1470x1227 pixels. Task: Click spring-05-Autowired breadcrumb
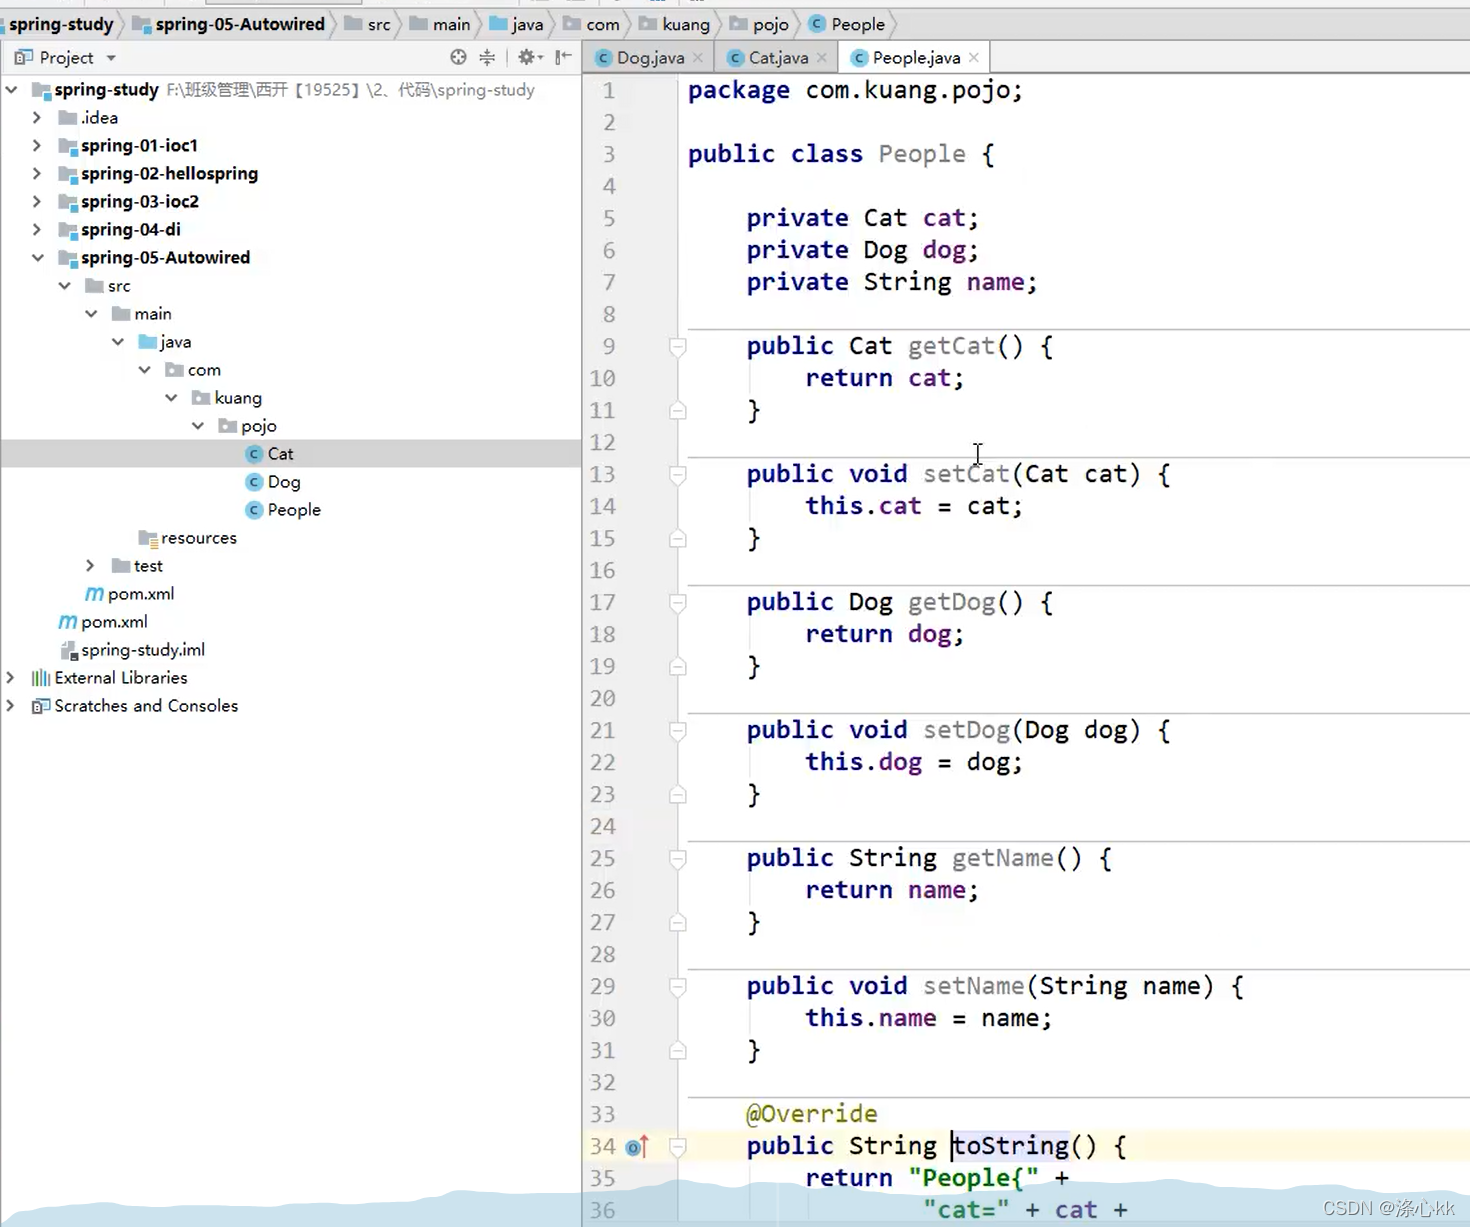(229, 24)
